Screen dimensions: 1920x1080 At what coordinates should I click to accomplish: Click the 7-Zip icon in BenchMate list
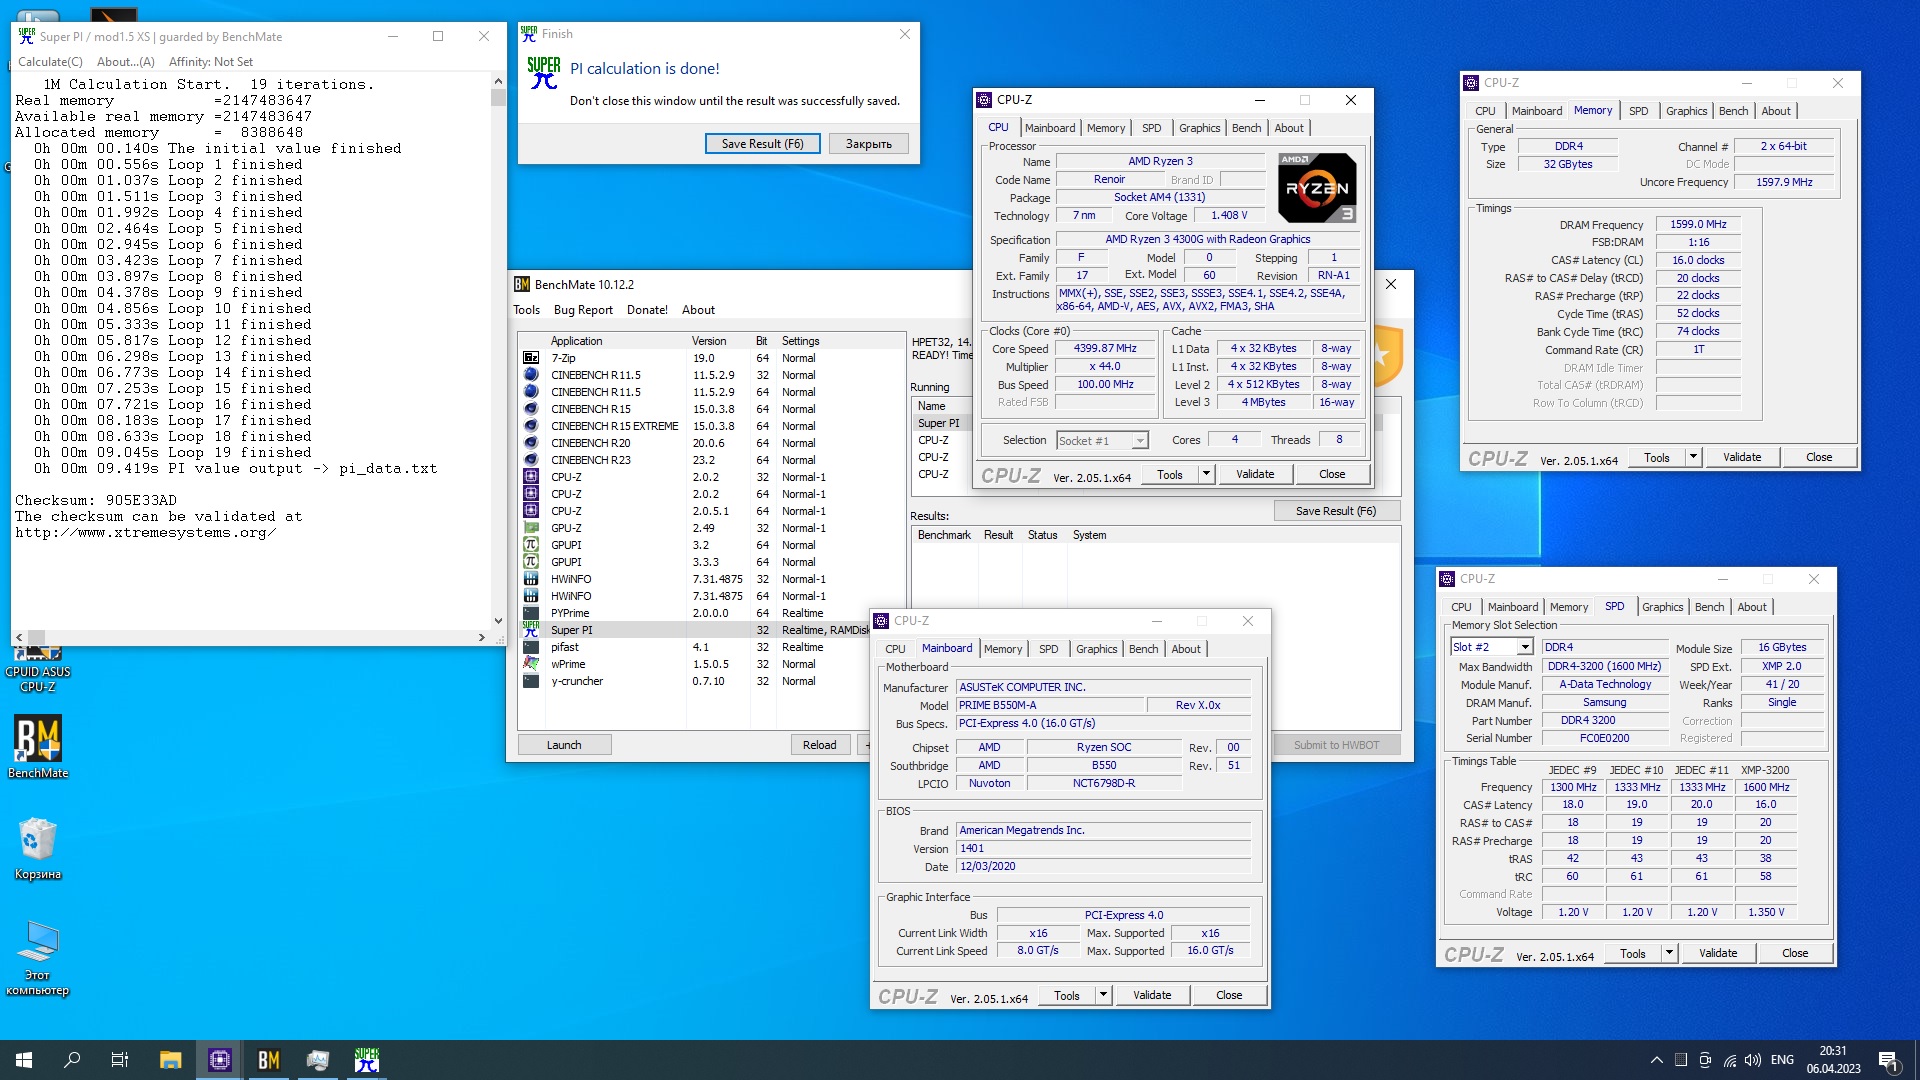pos(531,358)
